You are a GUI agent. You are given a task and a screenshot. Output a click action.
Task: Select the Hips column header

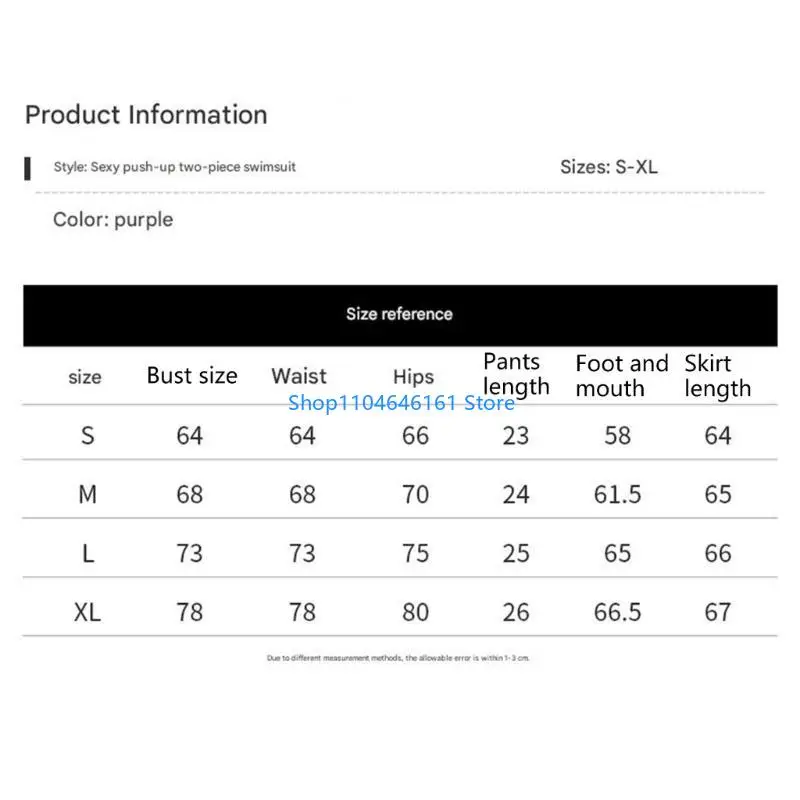point(413,377)
